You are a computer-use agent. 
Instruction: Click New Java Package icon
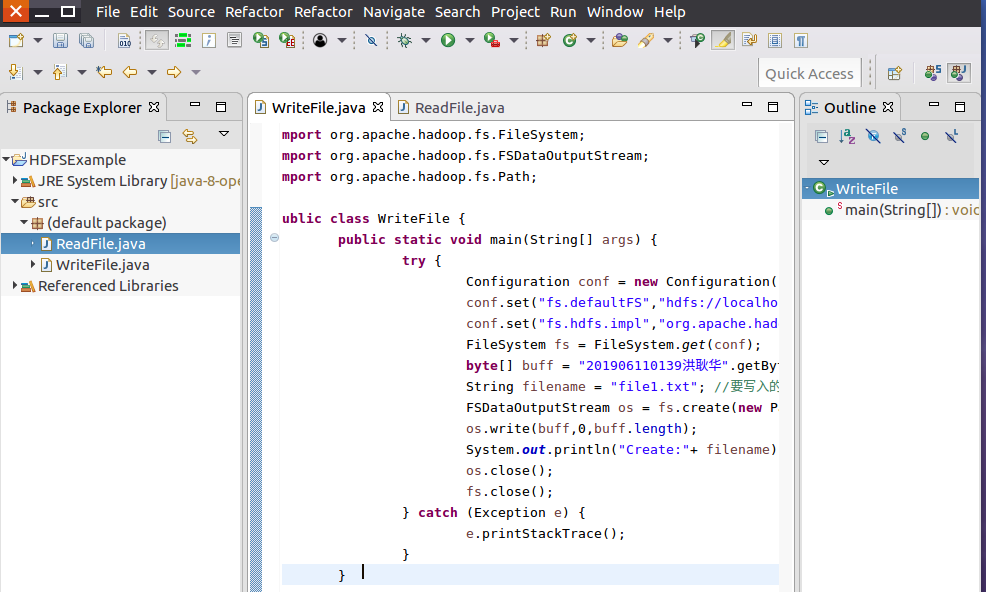pyautogui.click(x=543, y=41)
